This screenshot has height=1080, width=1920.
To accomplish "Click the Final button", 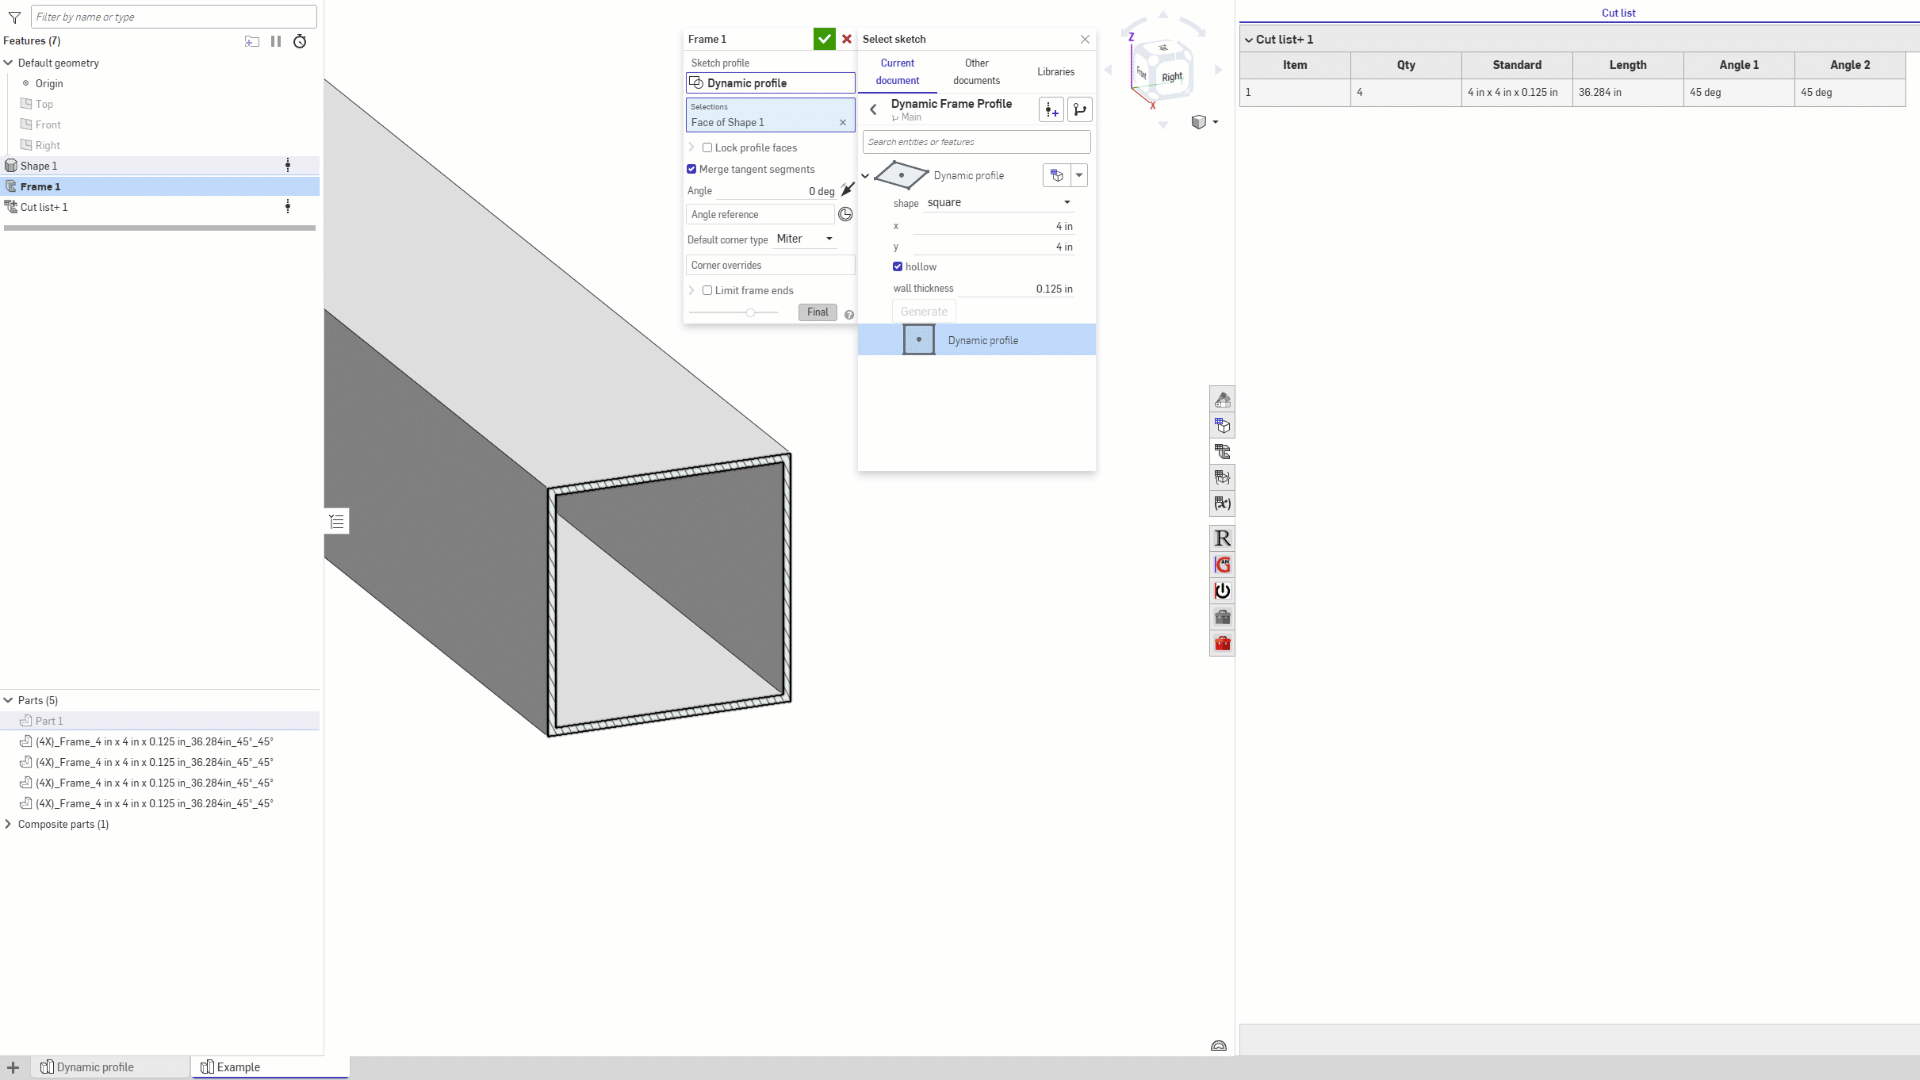I will [x=817, y=312].
